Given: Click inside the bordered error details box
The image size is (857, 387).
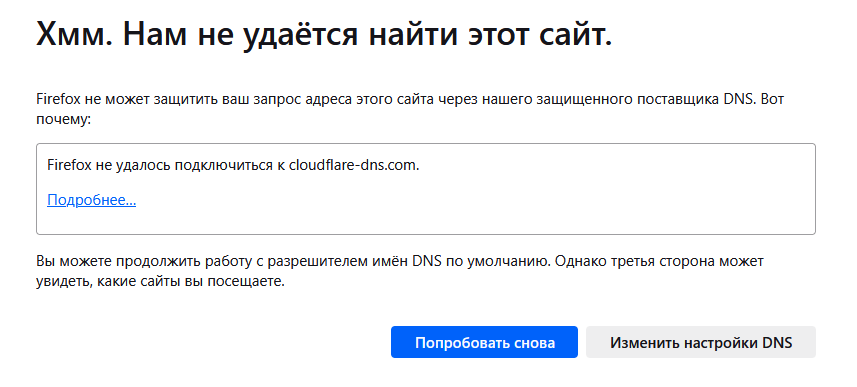Looking at the screenshot, I should pos(426,189).
